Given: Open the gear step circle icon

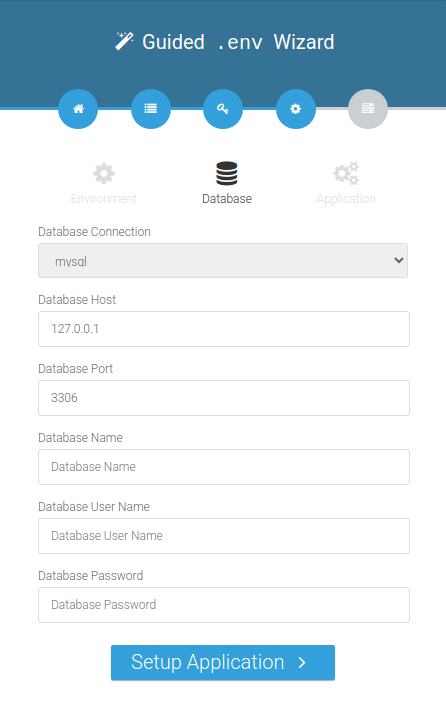Looking at the screenshot, I should [x=296, y=109].
